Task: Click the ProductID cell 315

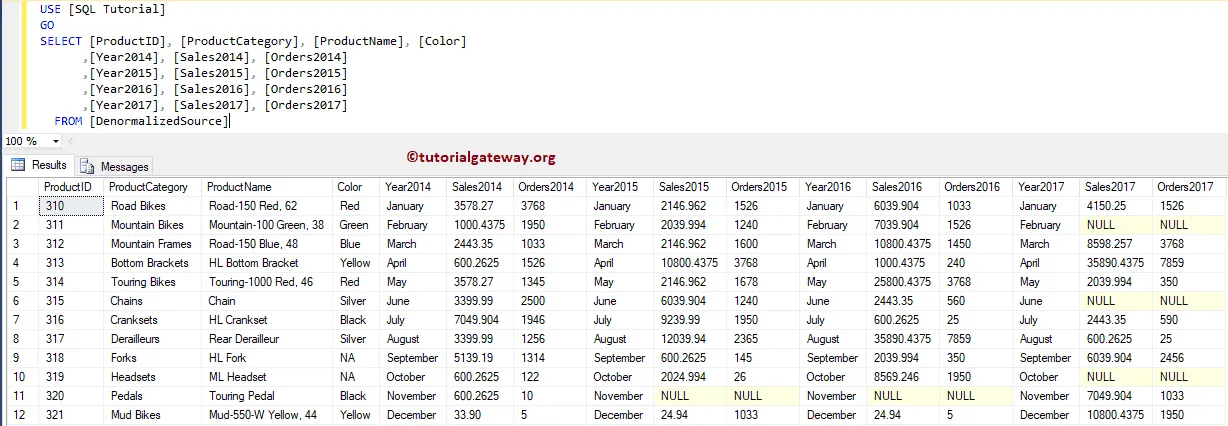Action: pyautogui.click(x=71, y=301)
